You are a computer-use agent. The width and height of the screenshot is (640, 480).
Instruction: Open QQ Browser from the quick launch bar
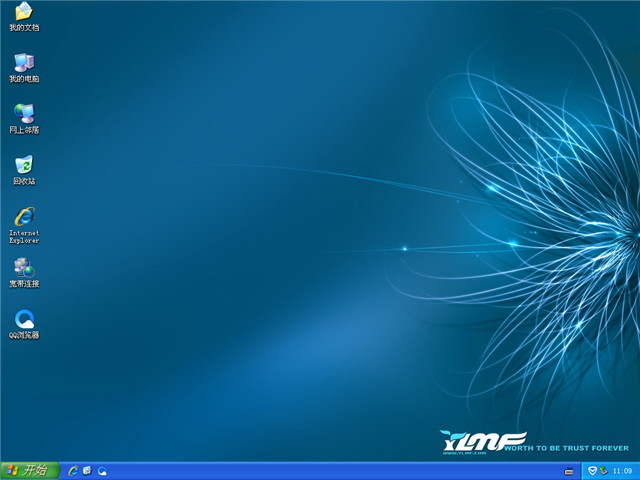tap(102, 470)
